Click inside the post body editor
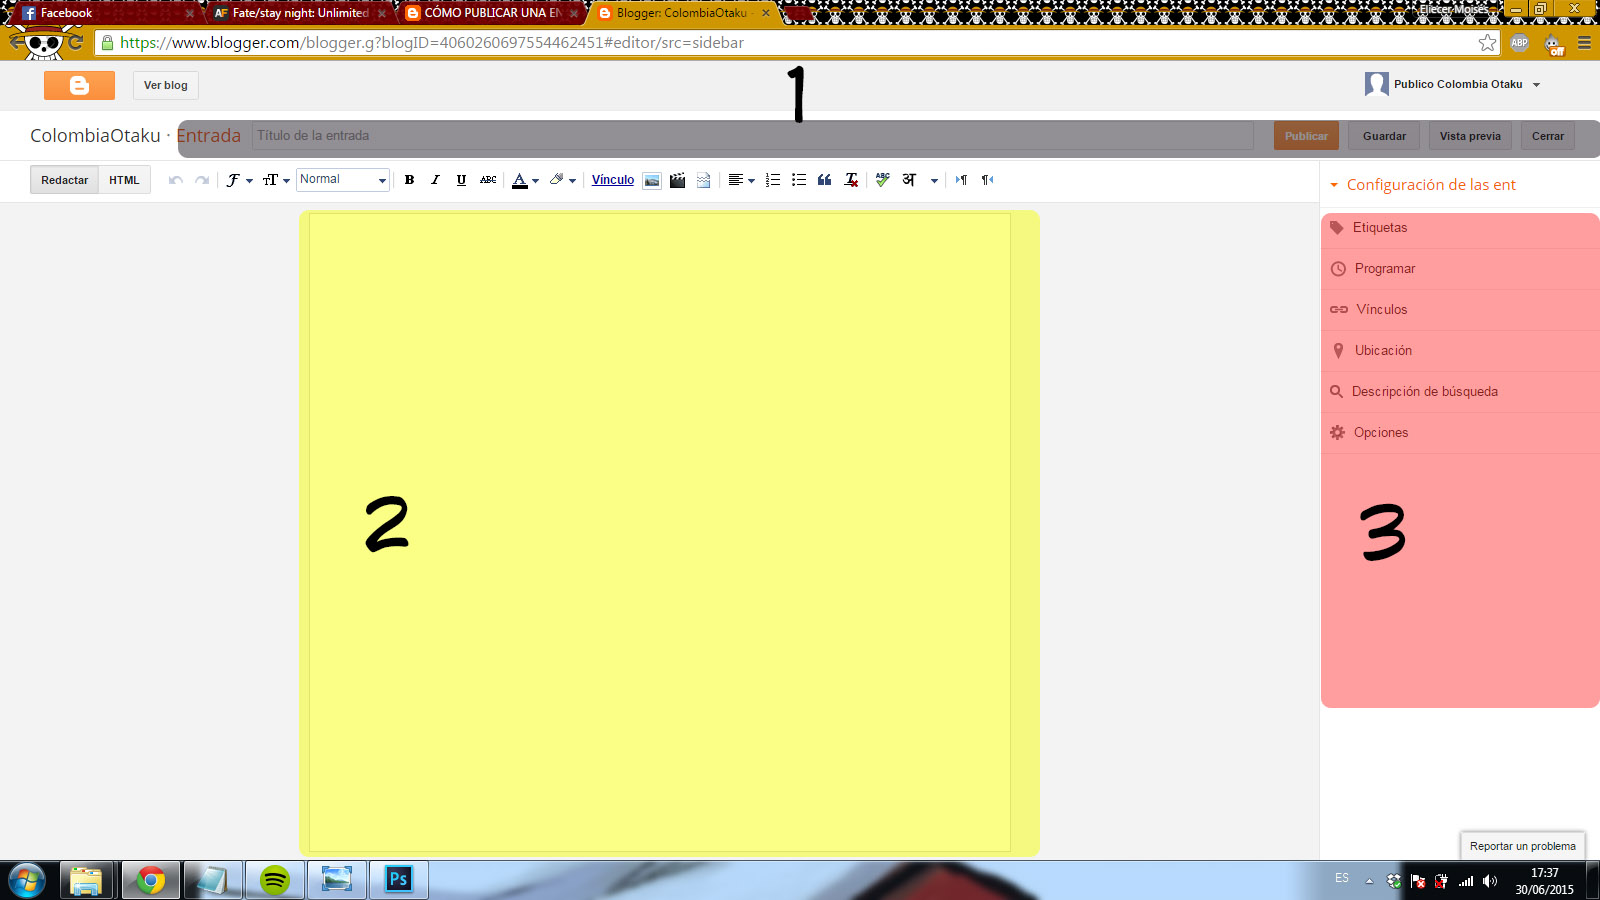 660,532
